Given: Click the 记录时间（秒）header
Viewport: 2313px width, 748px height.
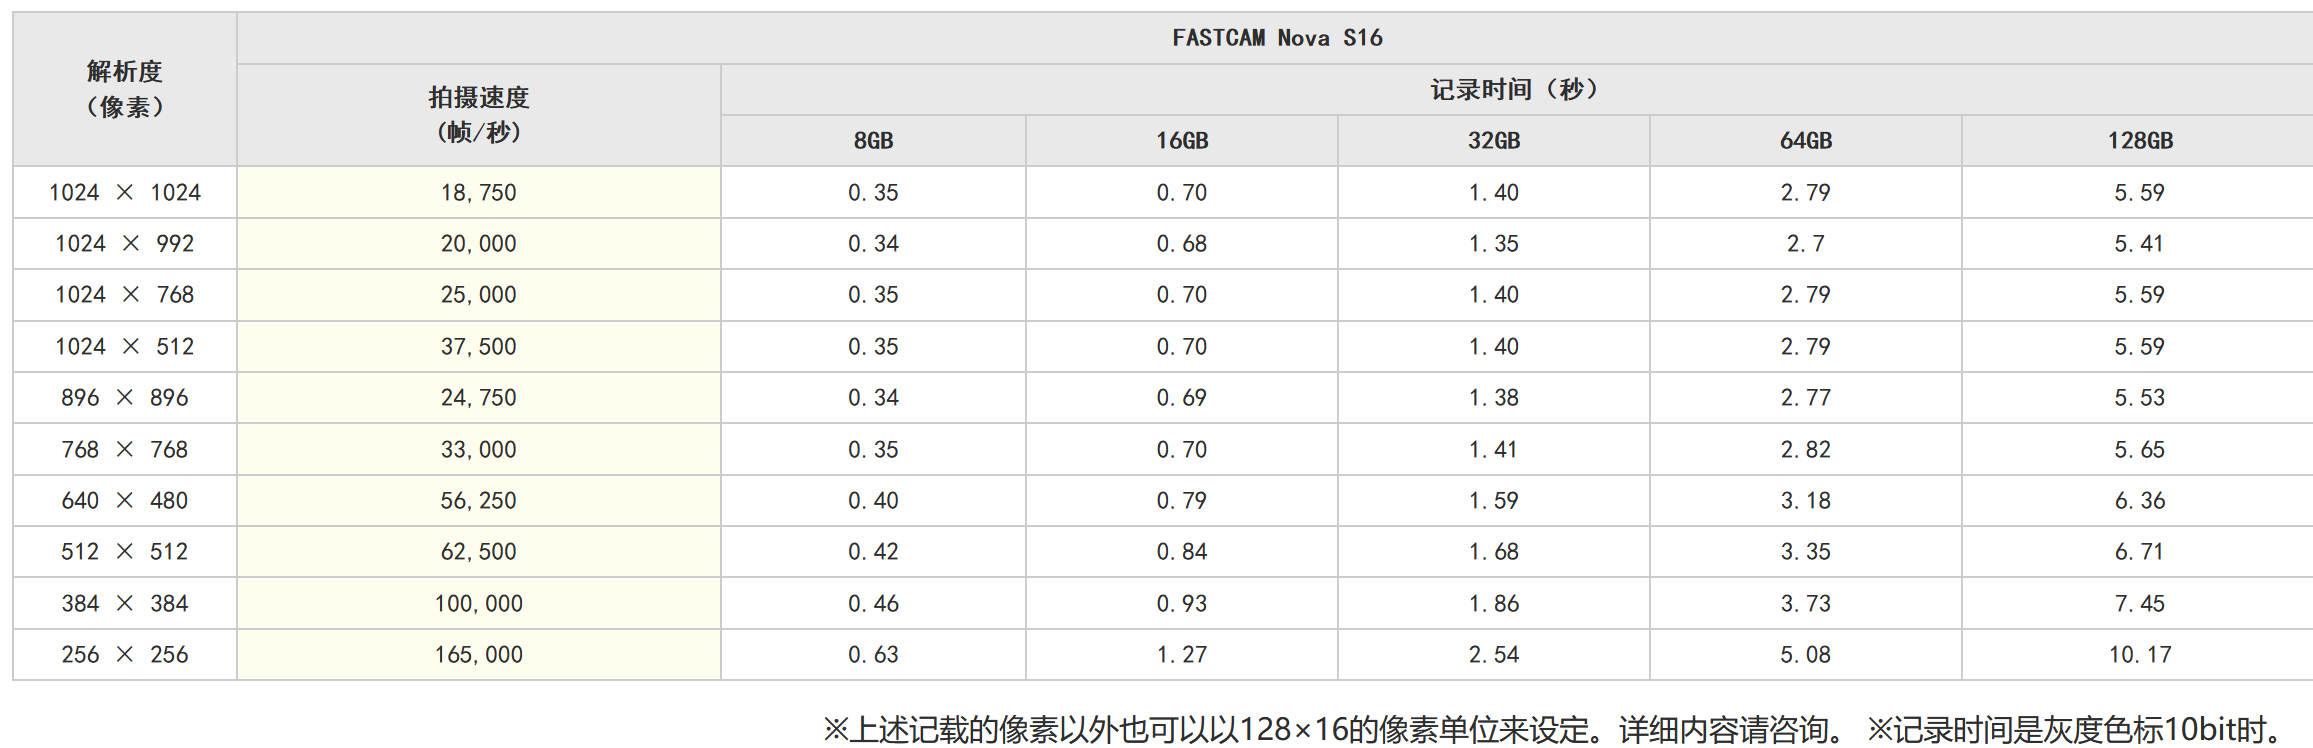Looking at the screenshot, I should pyautogui.click(x=1516, y=90).
